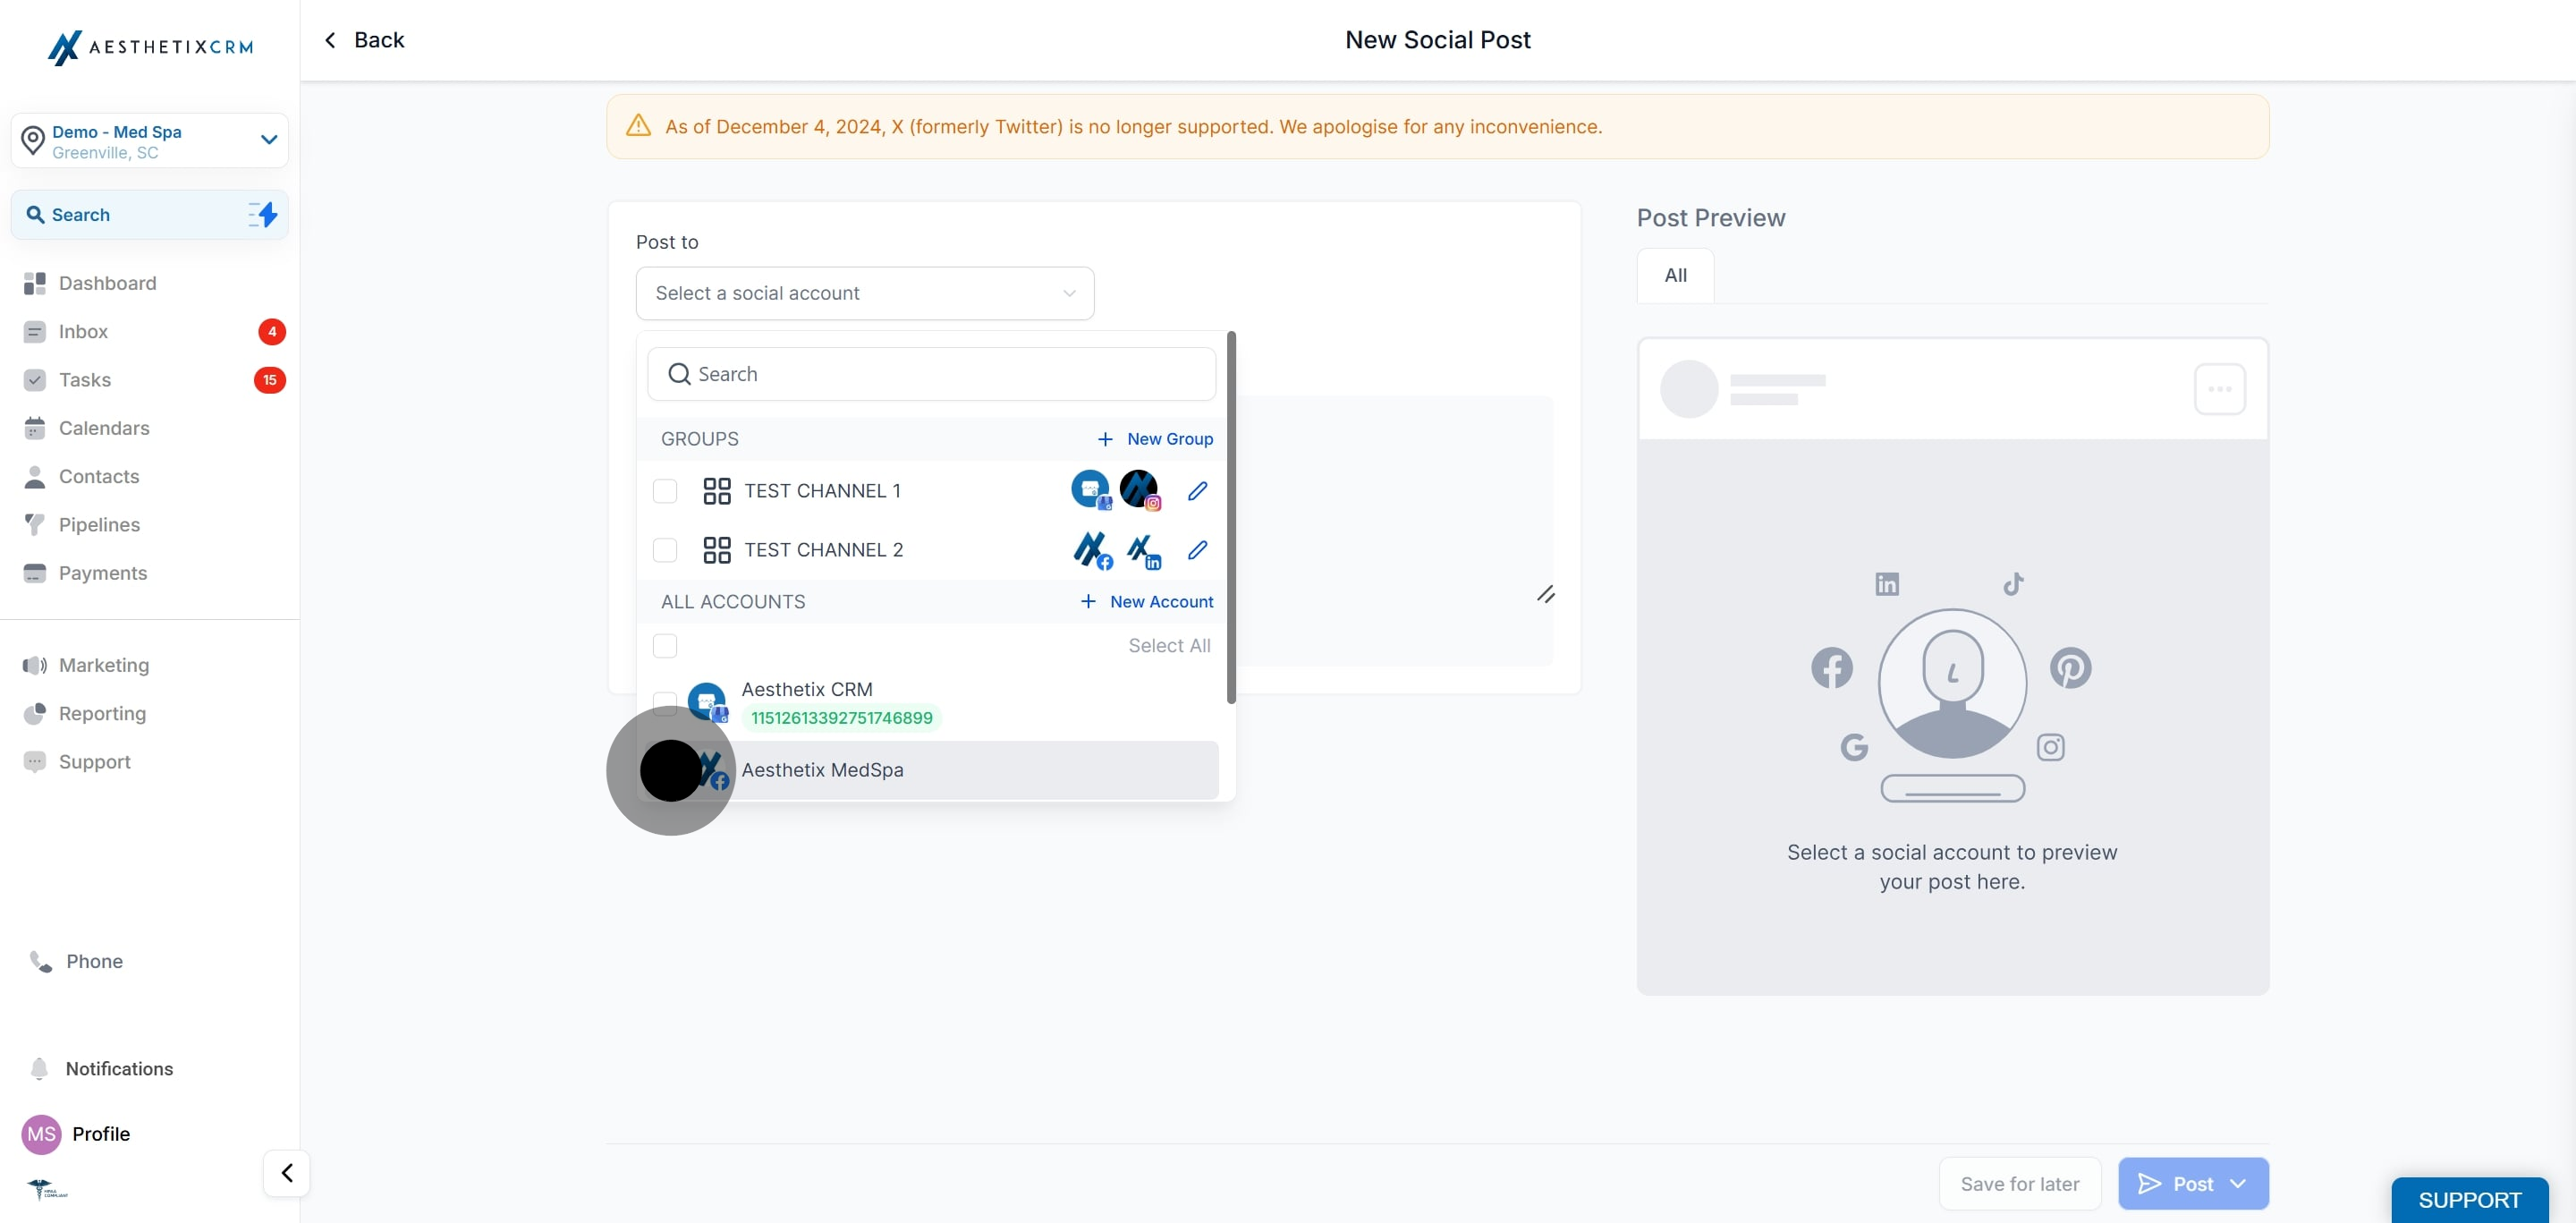This screenshot has height=1223, width=2576.
Task: Switch to the All preview tab
Action: tap(1675, 276)
